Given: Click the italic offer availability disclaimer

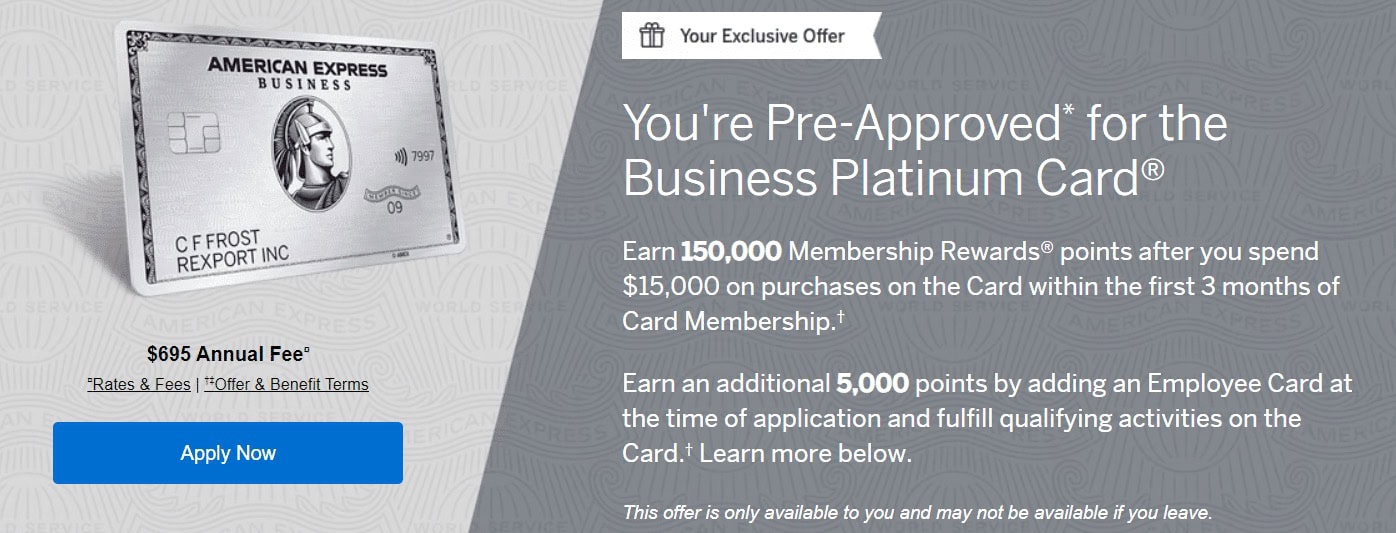Looking at the screenshot, I should 917,513.
